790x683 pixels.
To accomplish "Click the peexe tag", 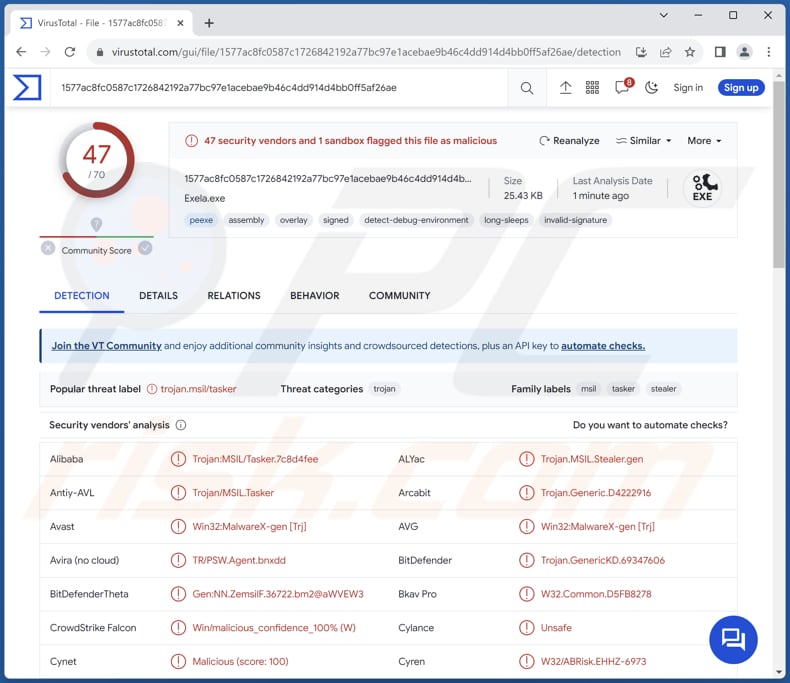I will (201, 220).
